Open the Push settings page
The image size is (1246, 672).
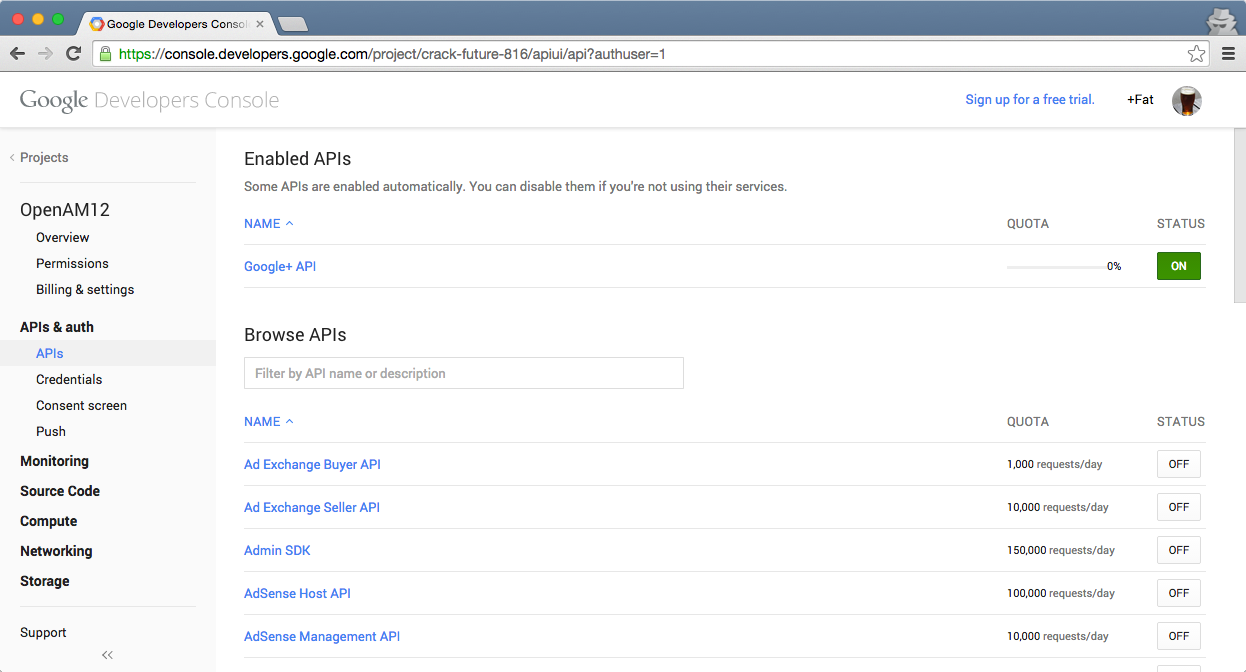pos(51,431)
